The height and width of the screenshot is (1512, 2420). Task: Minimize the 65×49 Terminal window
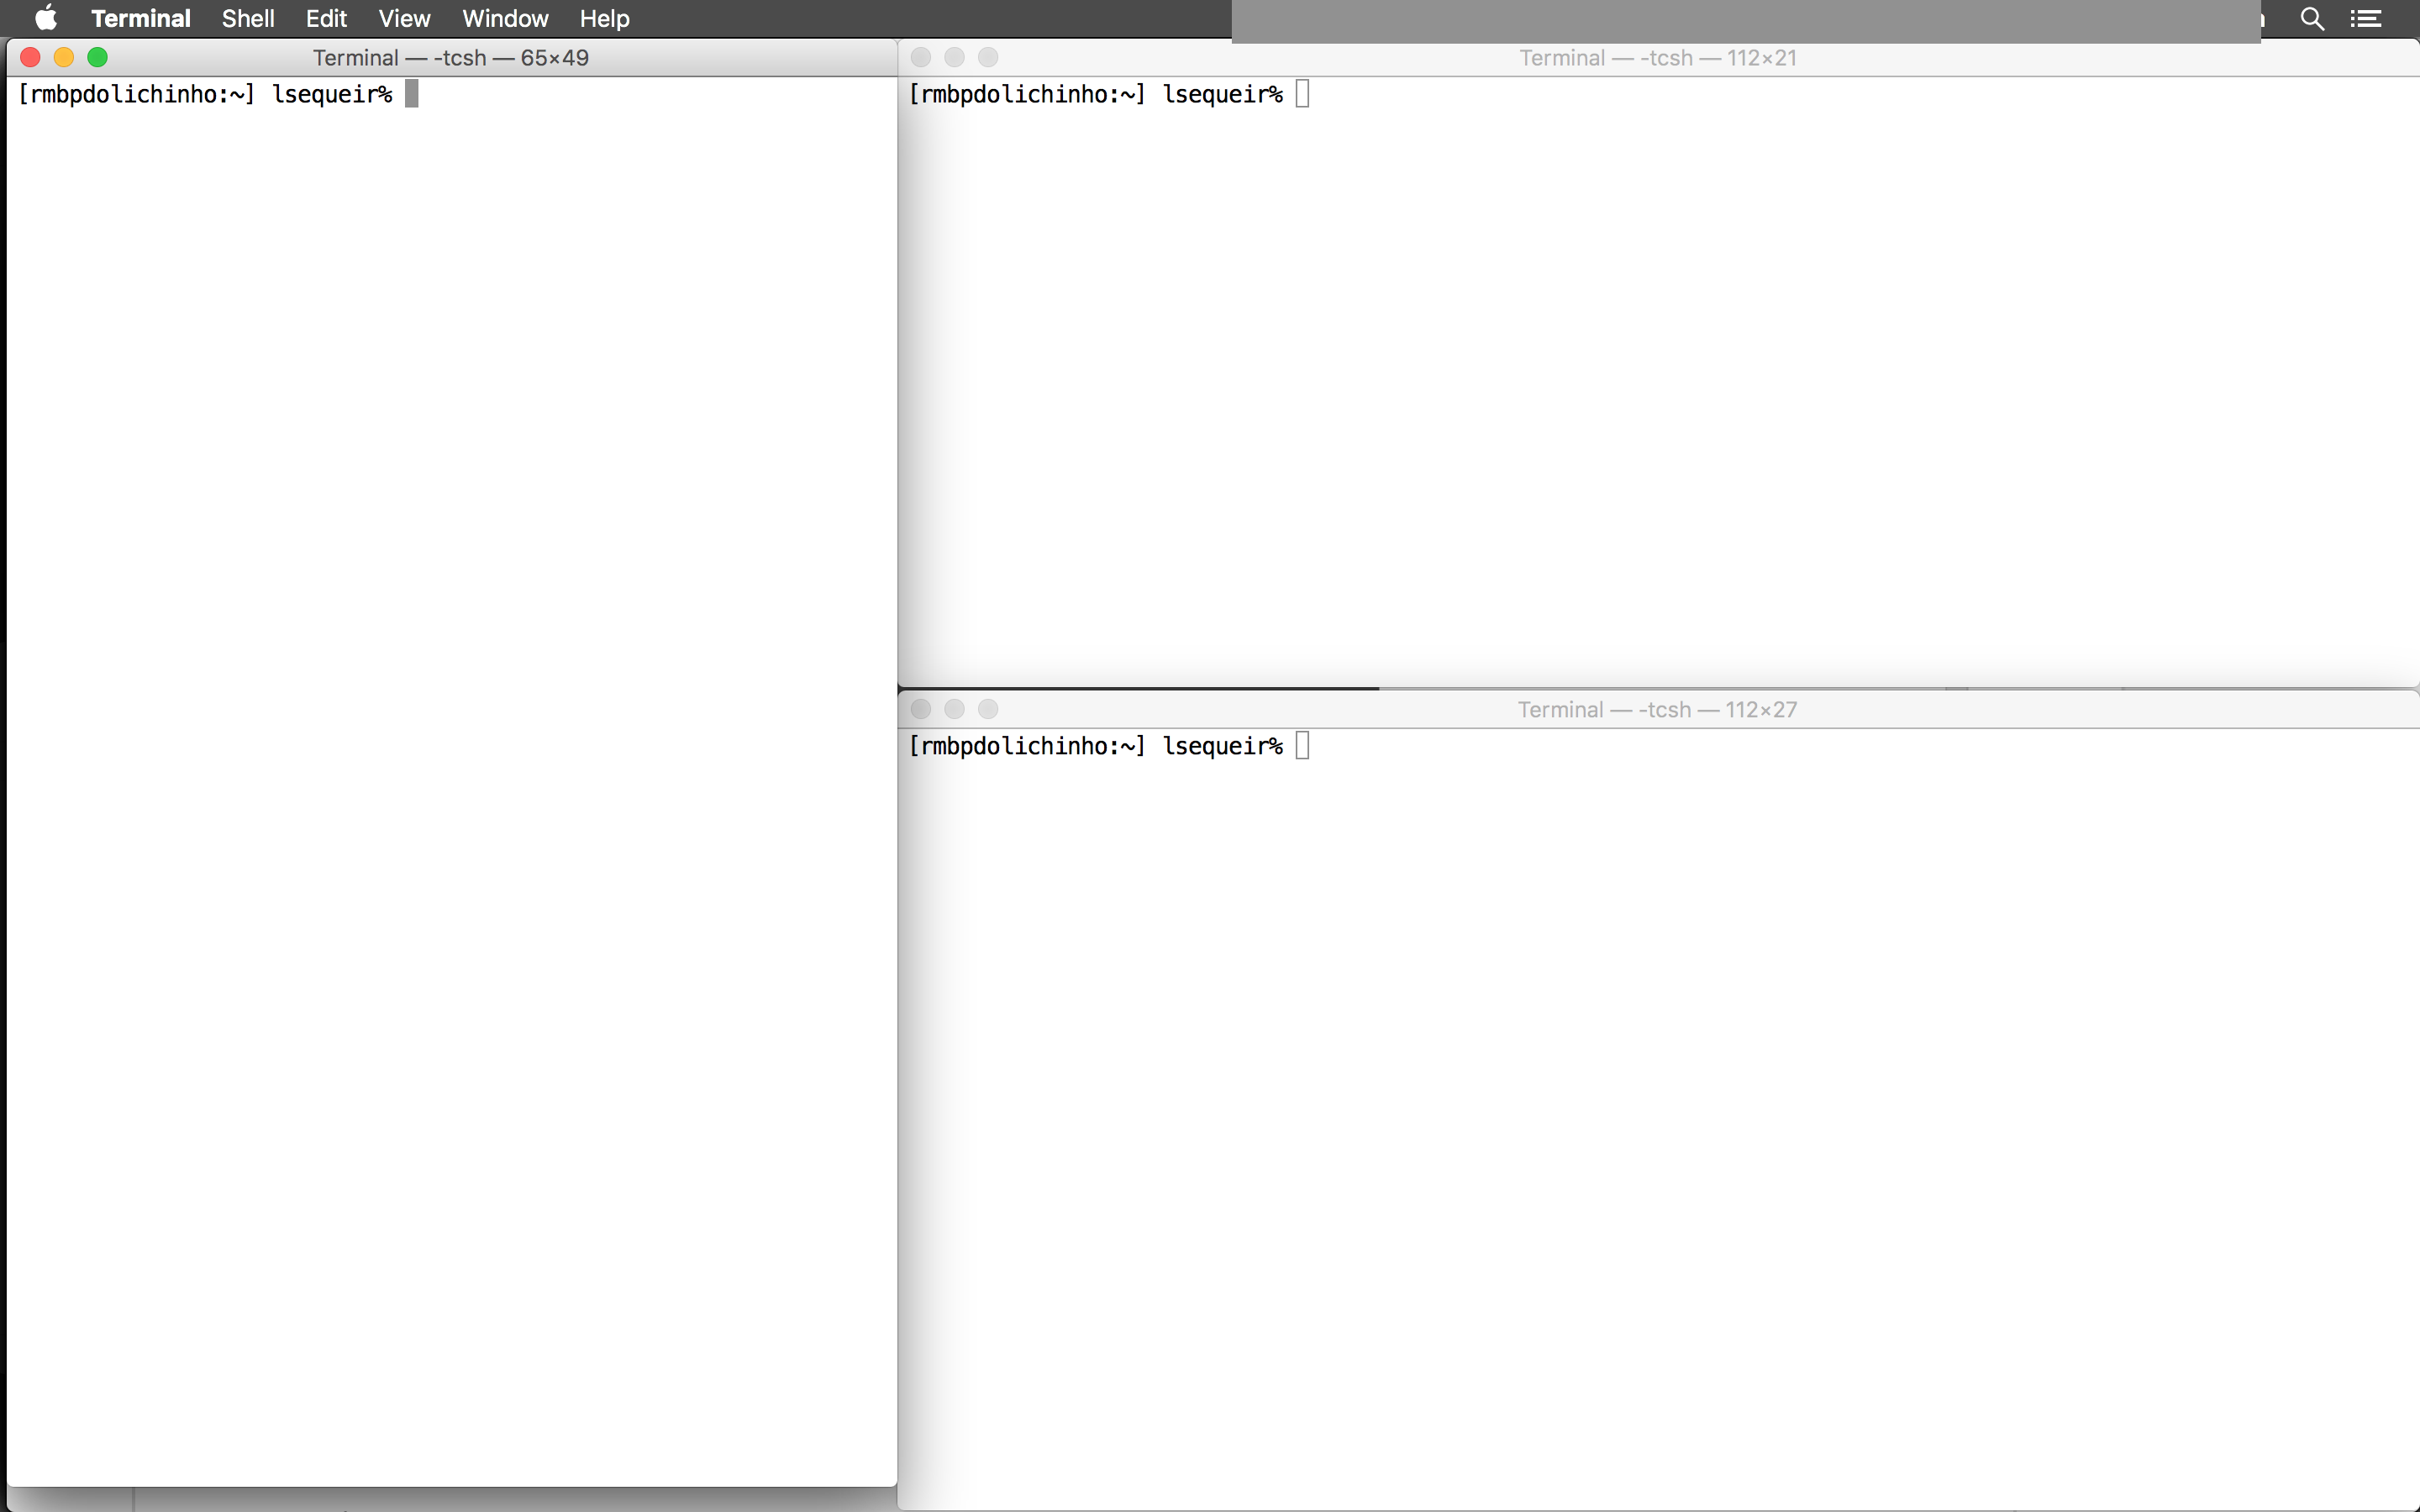click(64, 57)
